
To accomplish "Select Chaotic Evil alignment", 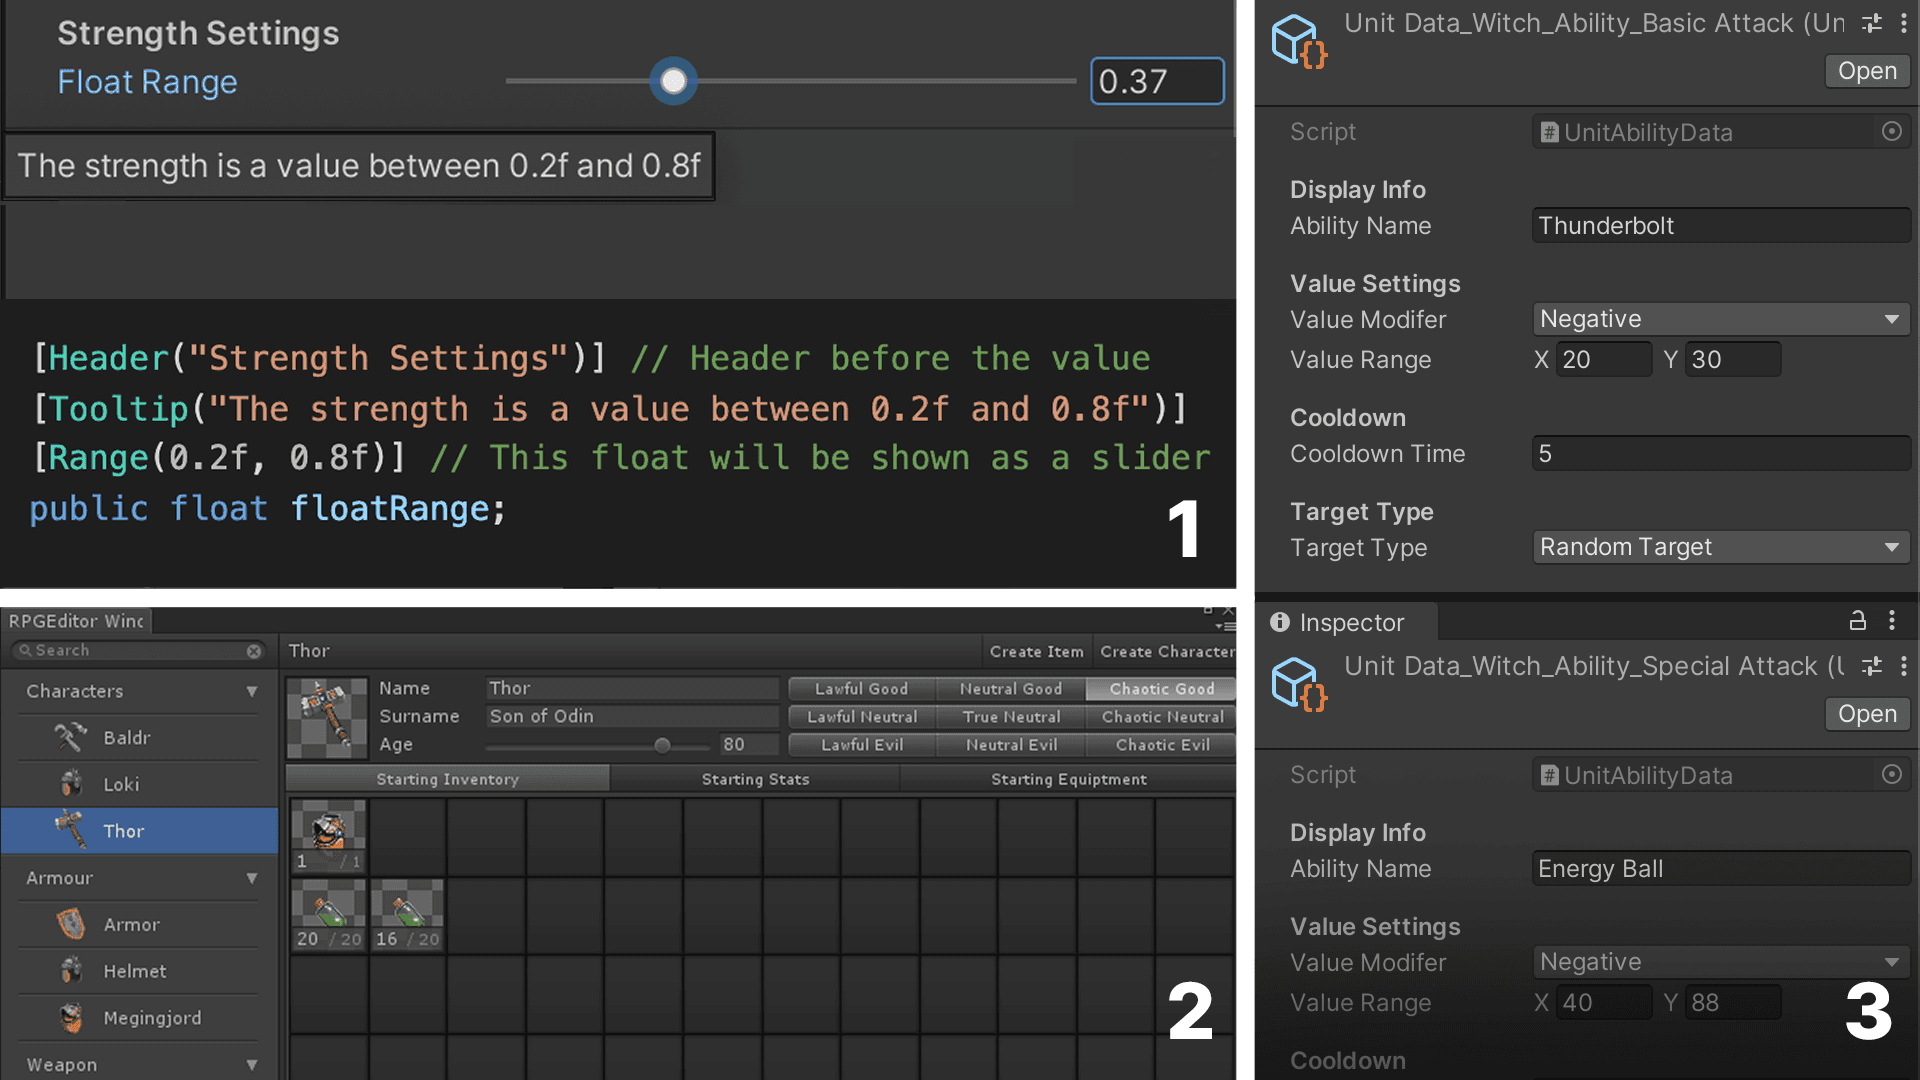I will click(x=1161, y=745).
